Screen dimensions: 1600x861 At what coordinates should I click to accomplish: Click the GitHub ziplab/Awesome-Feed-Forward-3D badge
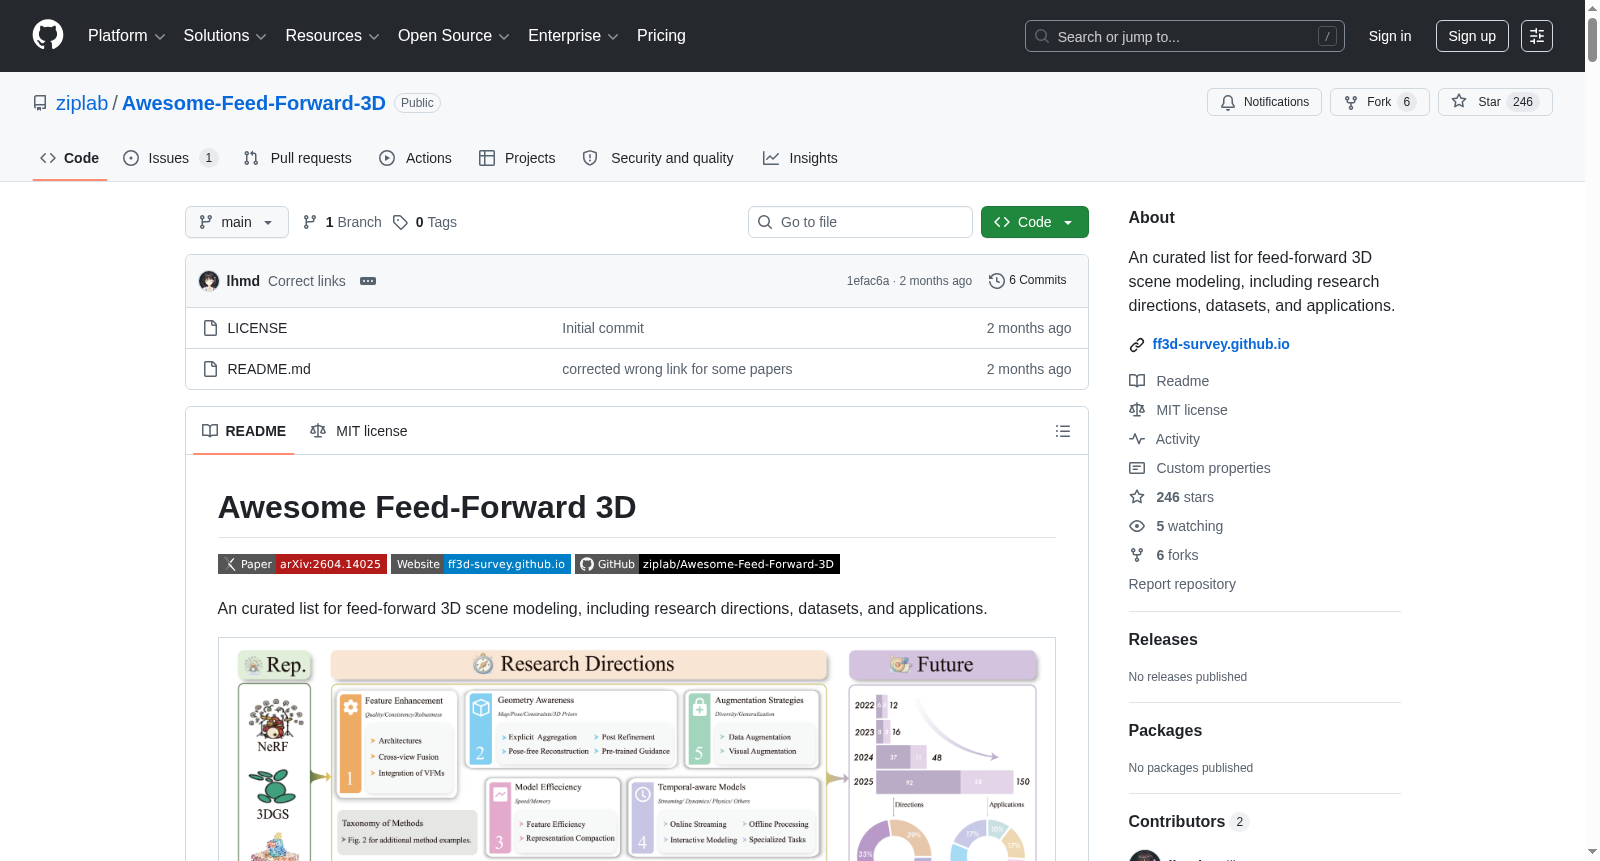707,564
